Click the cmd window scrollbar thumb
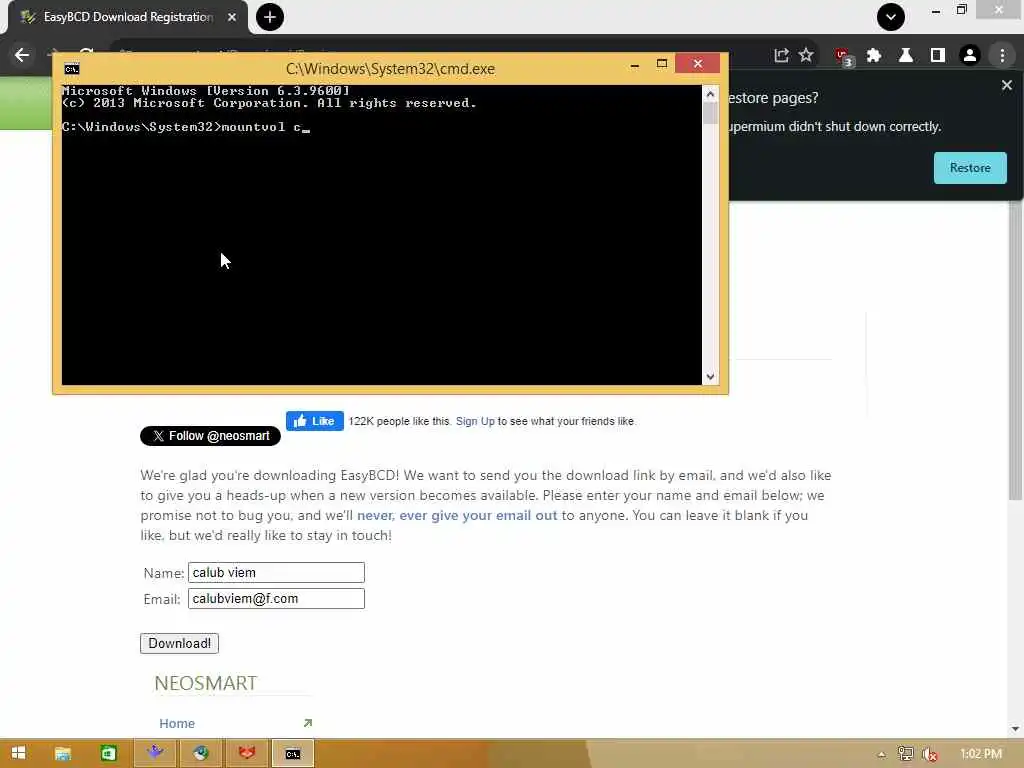The height and width of the screenshot is (768, 1024). pos(710,114)
